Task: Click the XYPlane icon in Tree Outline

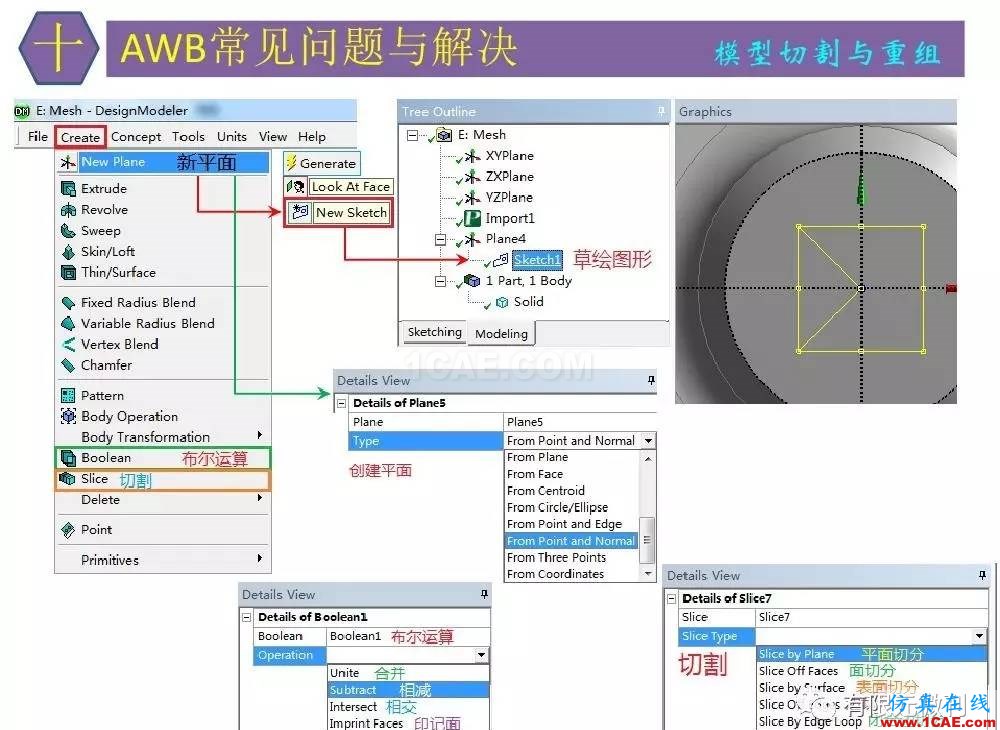Action: [x=473, y=156]
